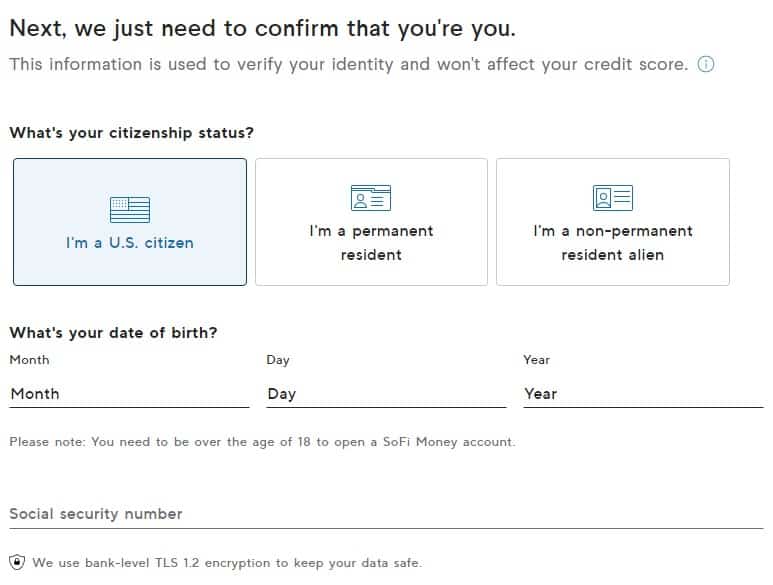
Task: Click the bank-level TLS 1.2 encryption text
Action: [227, 563]
